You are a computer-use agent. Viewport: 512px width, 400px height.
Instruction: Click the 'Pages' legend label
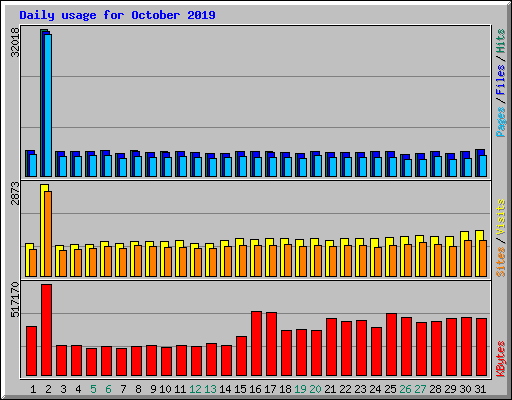tap(500, 122)
